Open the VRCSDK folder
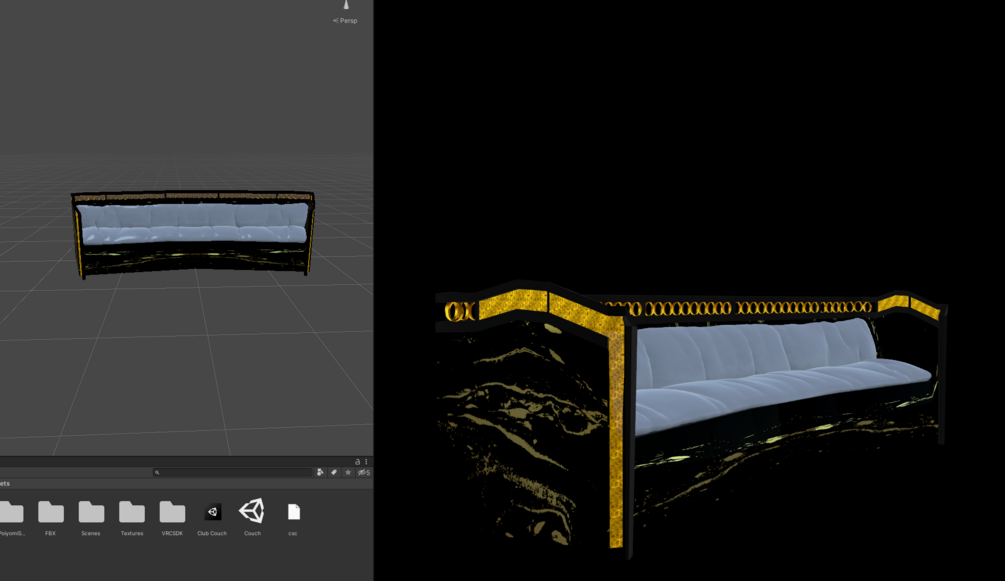Image resolution: width=1005 pixels, height=581 pixels. click(172, 512)
